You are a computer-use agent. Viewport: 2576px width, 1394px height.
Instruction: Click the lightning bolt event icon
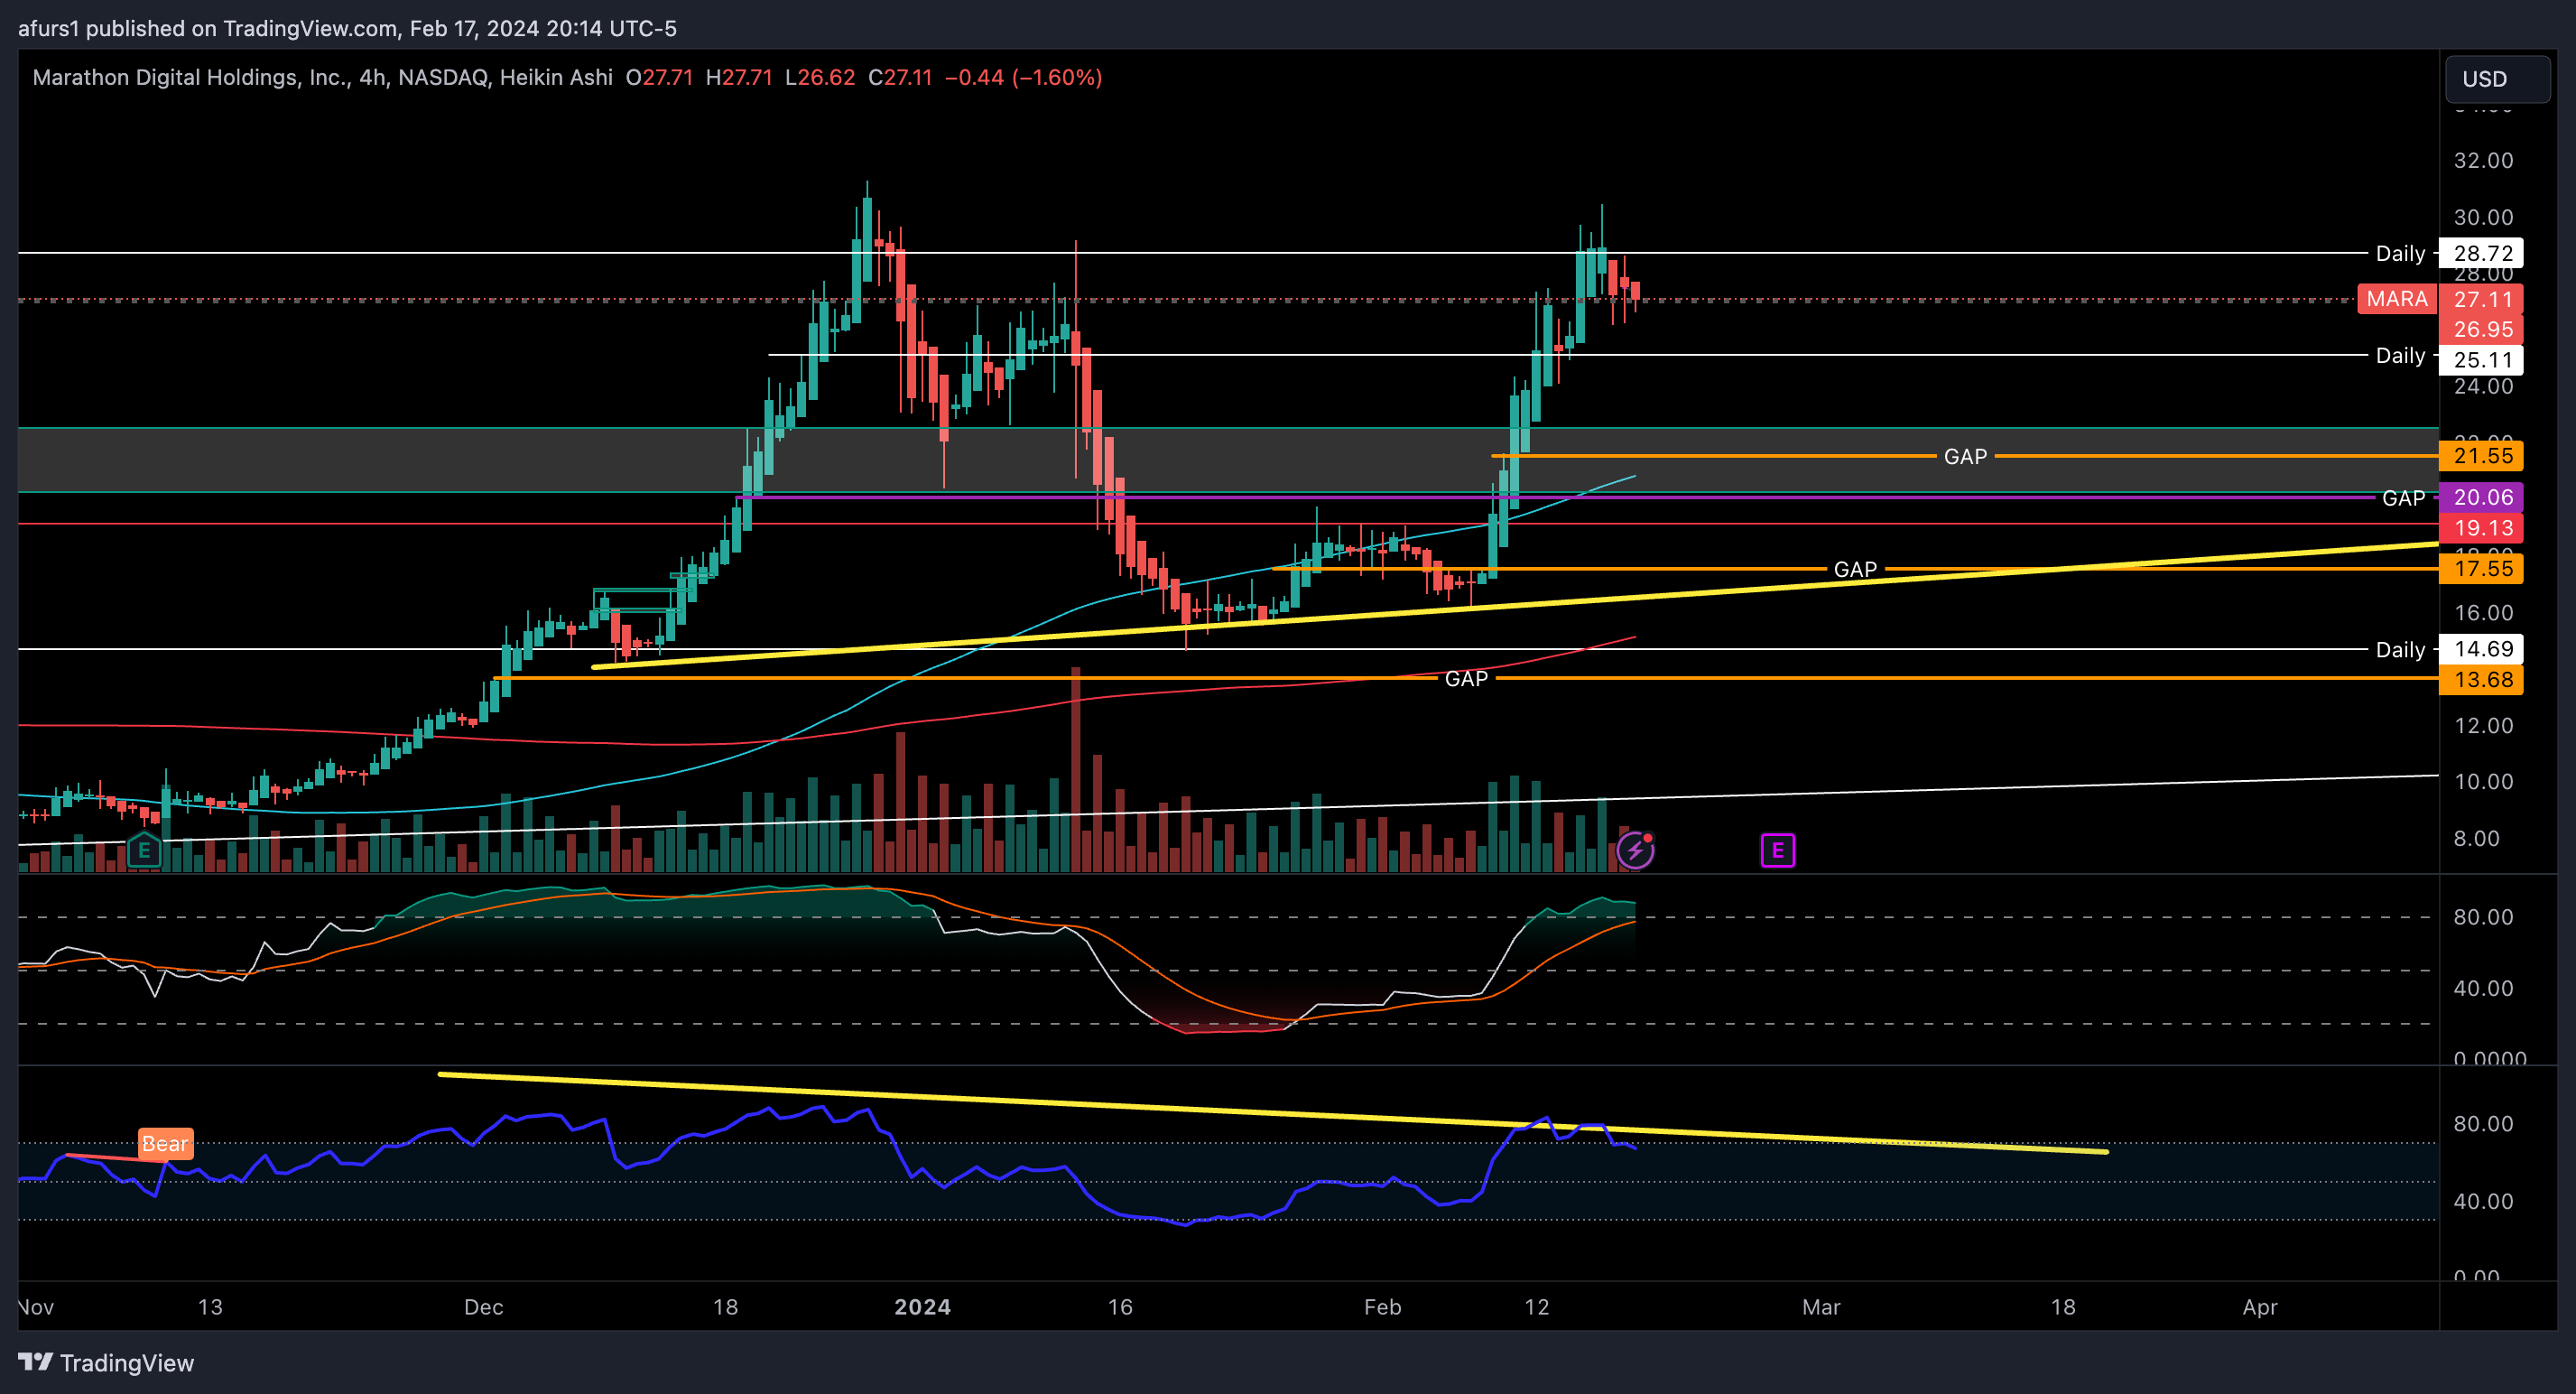click(x=1635, y=850)
